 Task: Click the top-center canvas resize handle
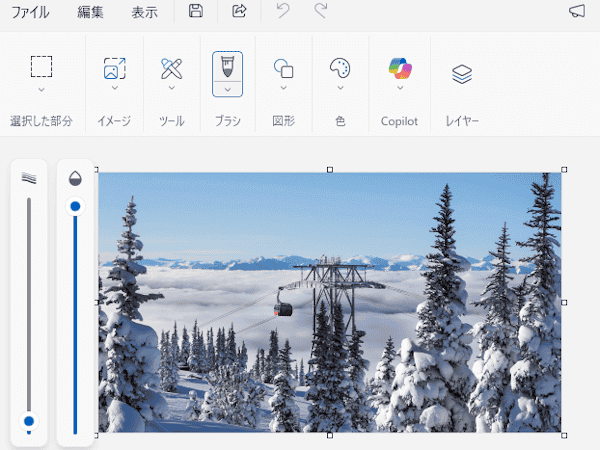tap(330, 170)
